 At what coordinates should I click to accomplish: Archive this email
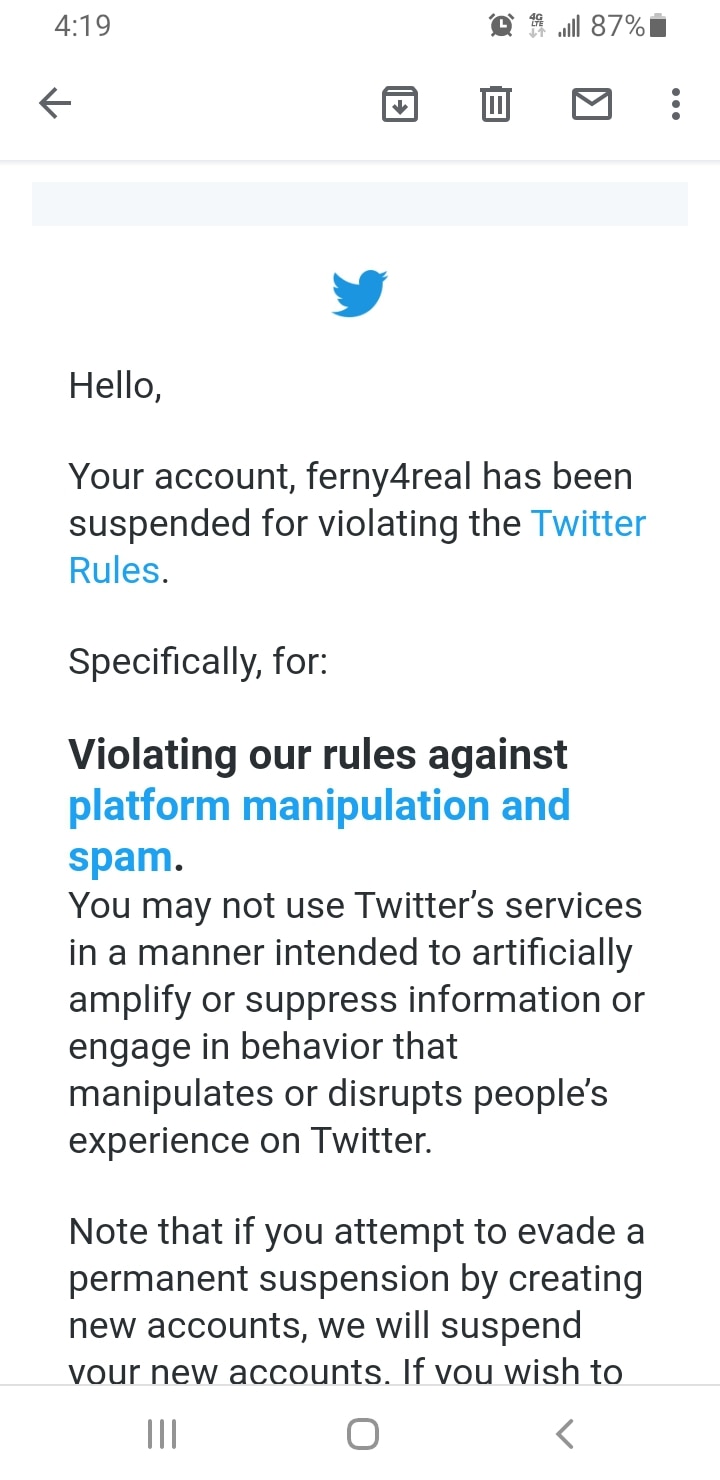[400, 104]
